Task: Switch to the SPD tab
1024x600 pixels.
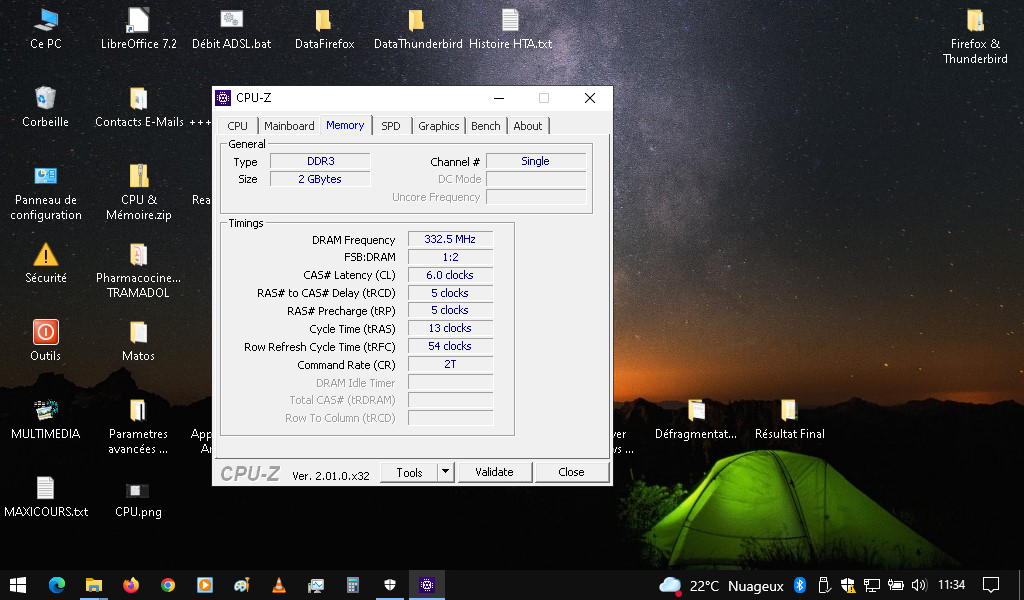Action: pos(390,126)
